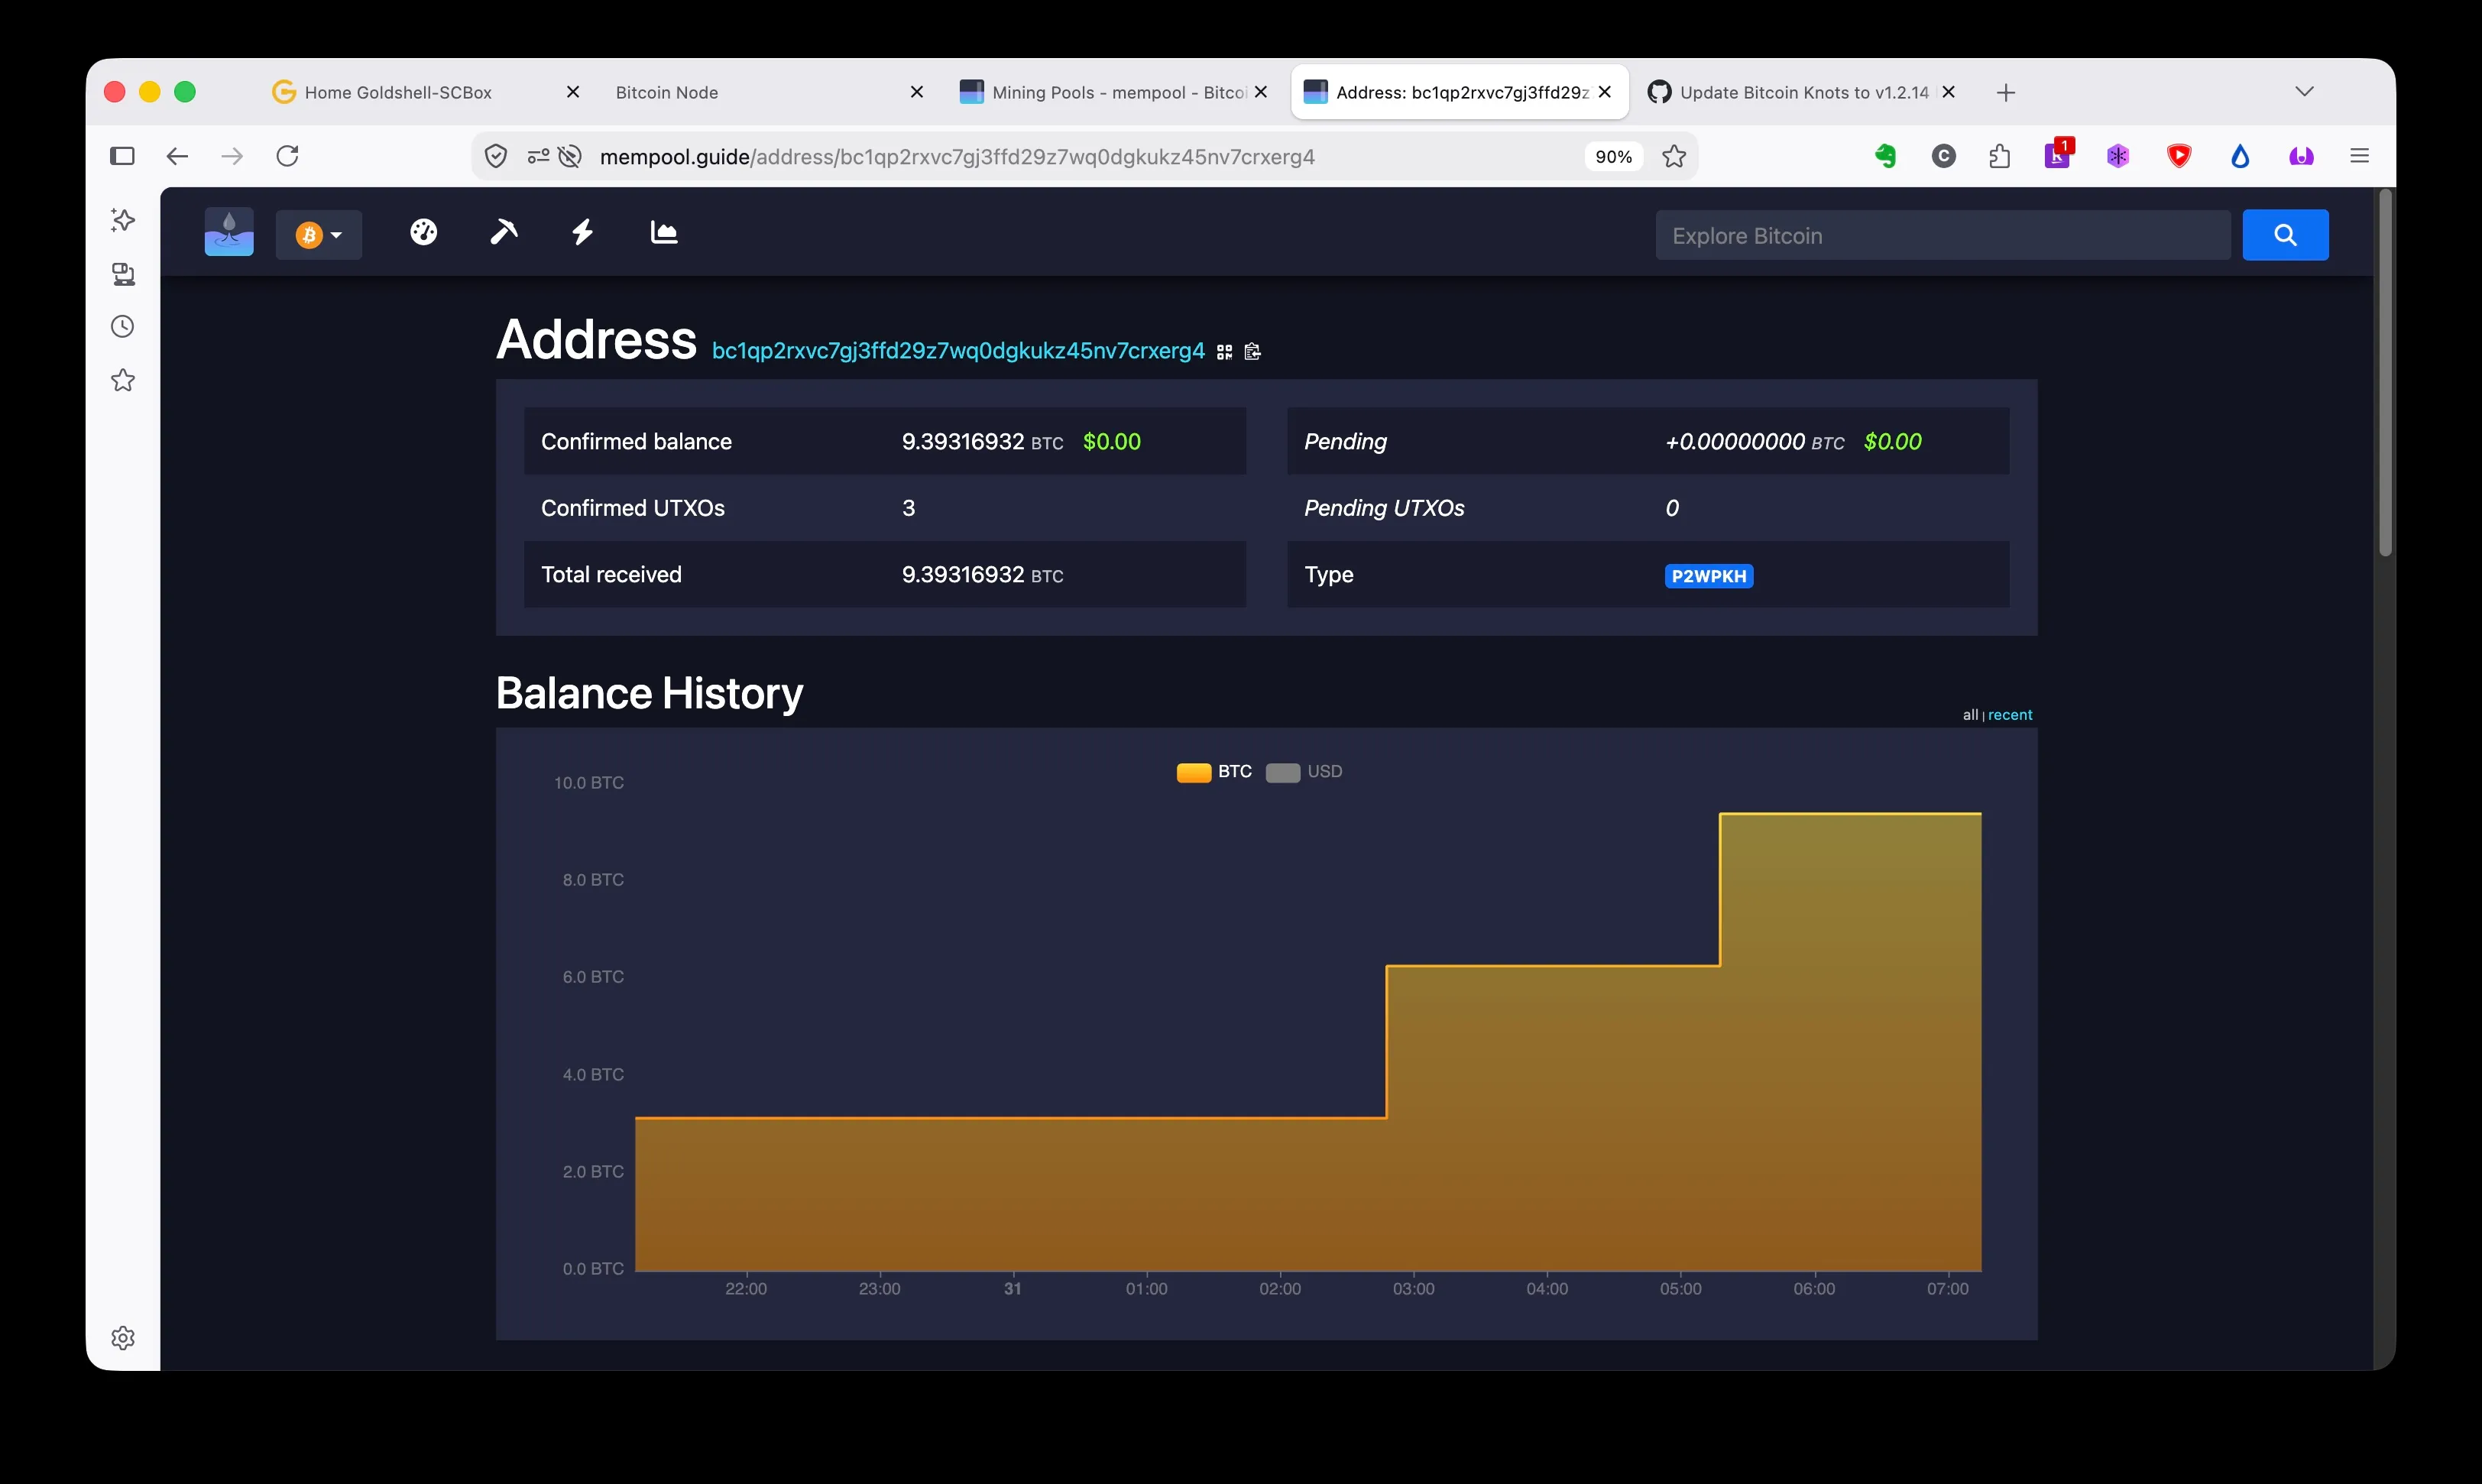2482x1484 pixels.
Task: Click the Total received 9.39316932 value
Action: tap(982, 575)
